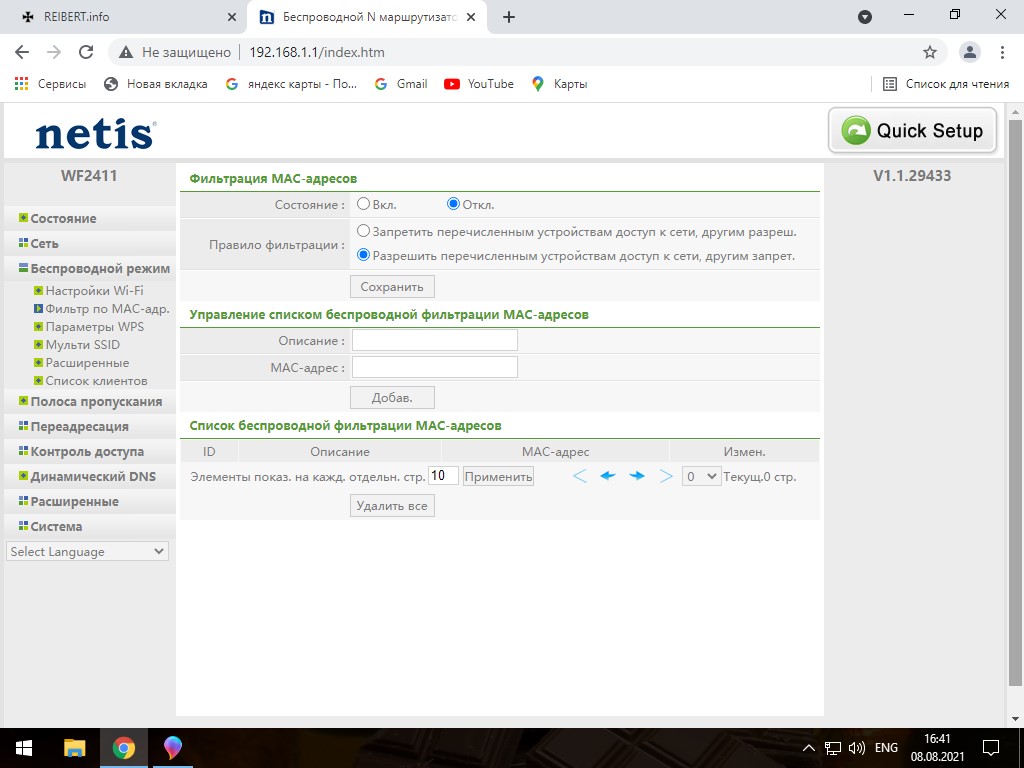Image resolution: width=1024 pixels, height=768 pixels.
Task: Open Фильтр по MAC-адр. submenu item
Action: tap(102, 309)
